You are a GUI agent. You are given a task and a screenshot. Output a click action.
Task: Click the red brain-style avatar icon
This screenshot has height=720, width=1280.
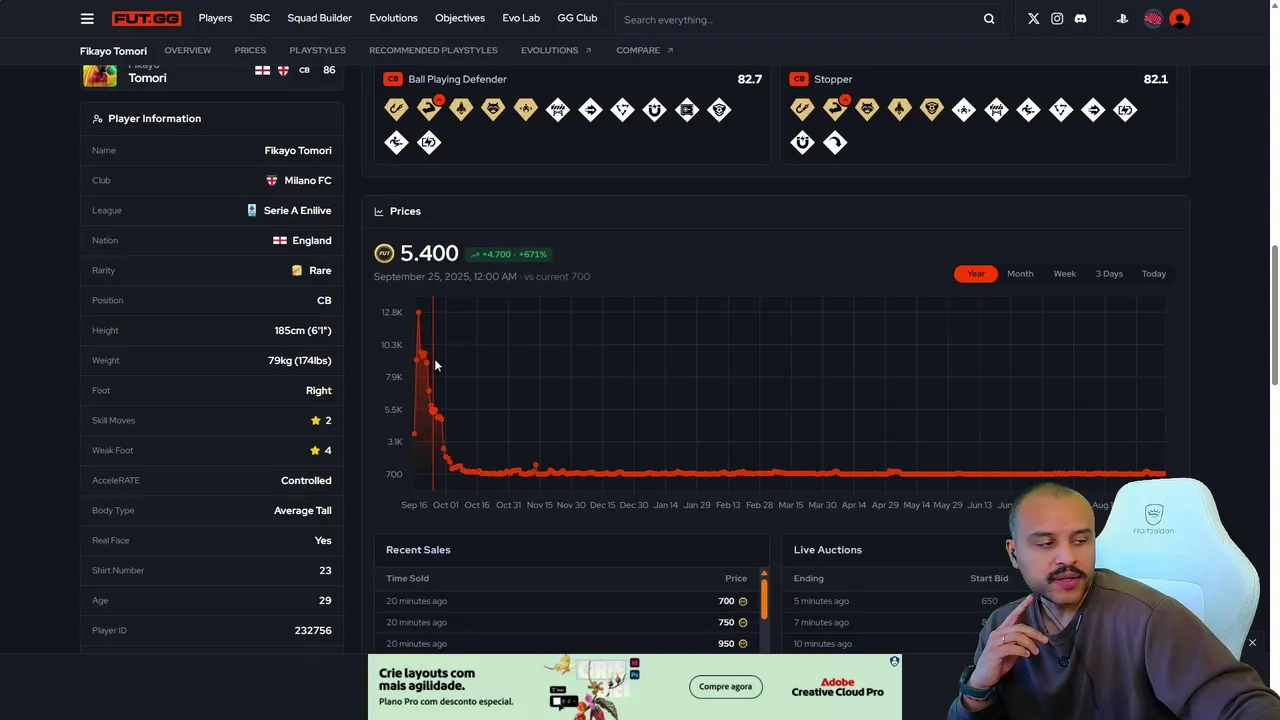click(x=1153, y=19)
